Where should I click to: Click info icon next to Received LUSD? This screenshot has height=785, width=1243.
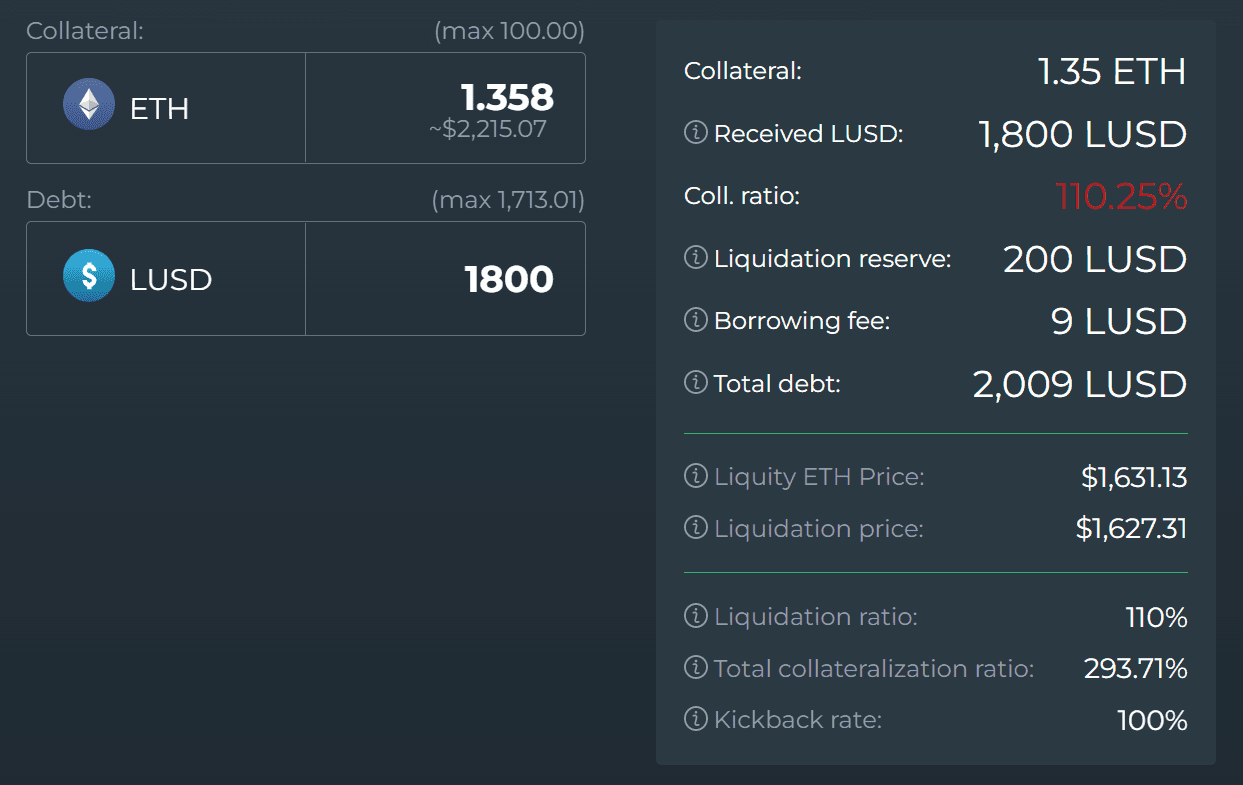coord(695,133)
